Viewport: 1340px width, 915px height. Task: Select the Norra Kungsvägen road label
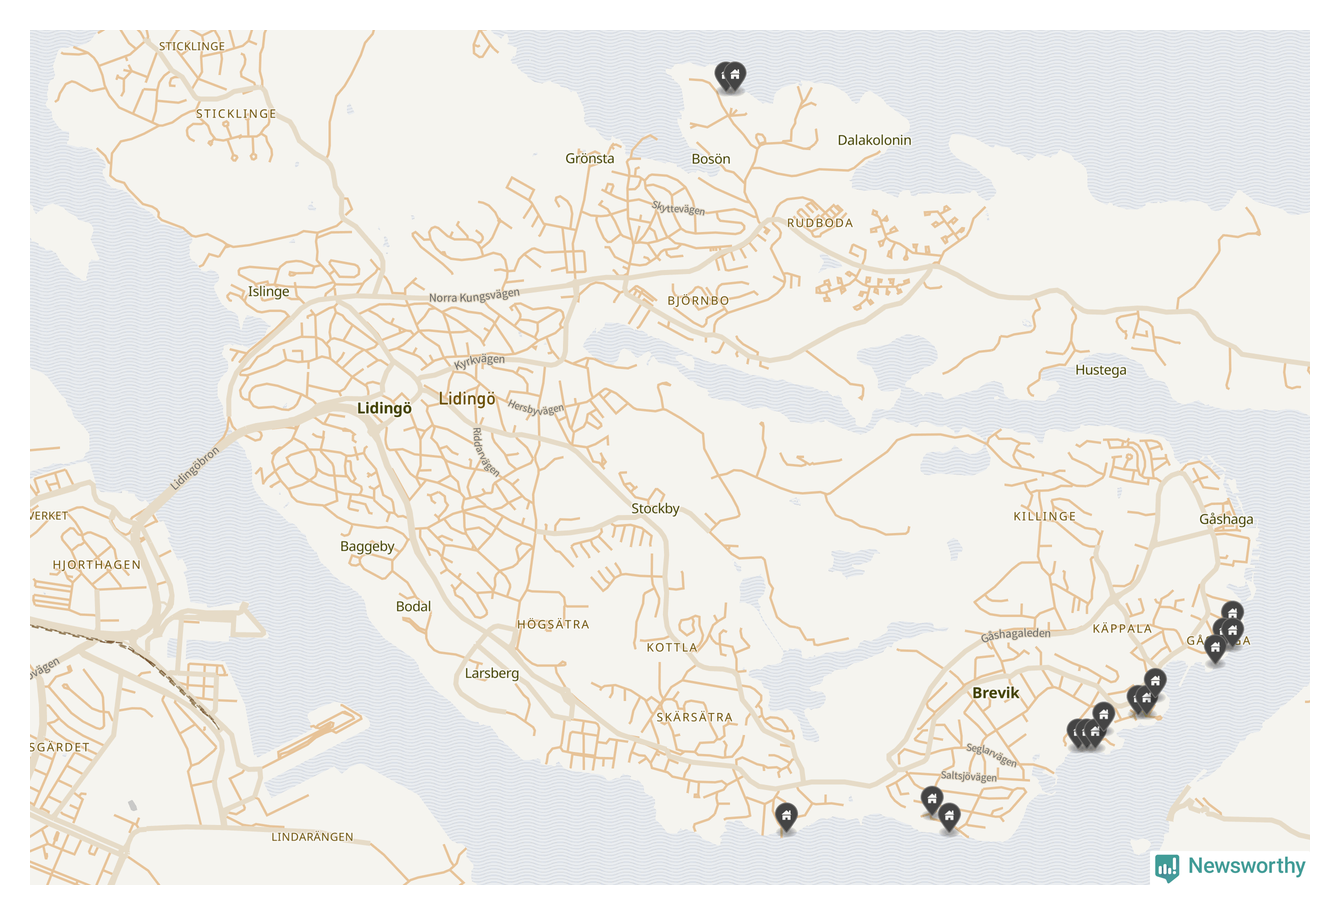click(x=474, y=296)
